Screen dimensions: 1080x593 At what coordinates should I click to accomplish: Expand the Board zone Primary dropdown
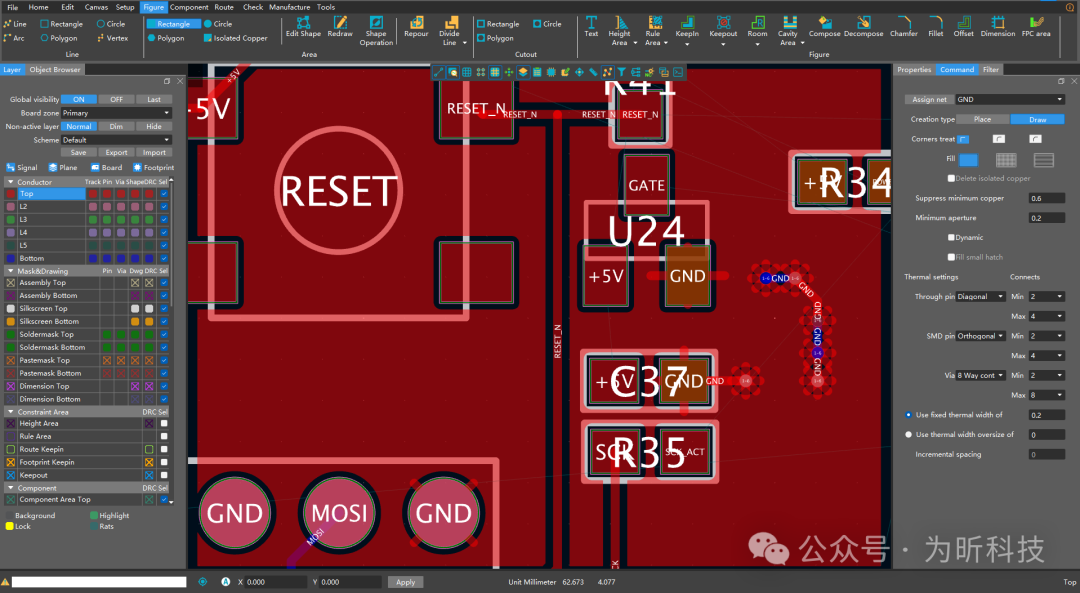pyautogui.click(x=116, y=113)
